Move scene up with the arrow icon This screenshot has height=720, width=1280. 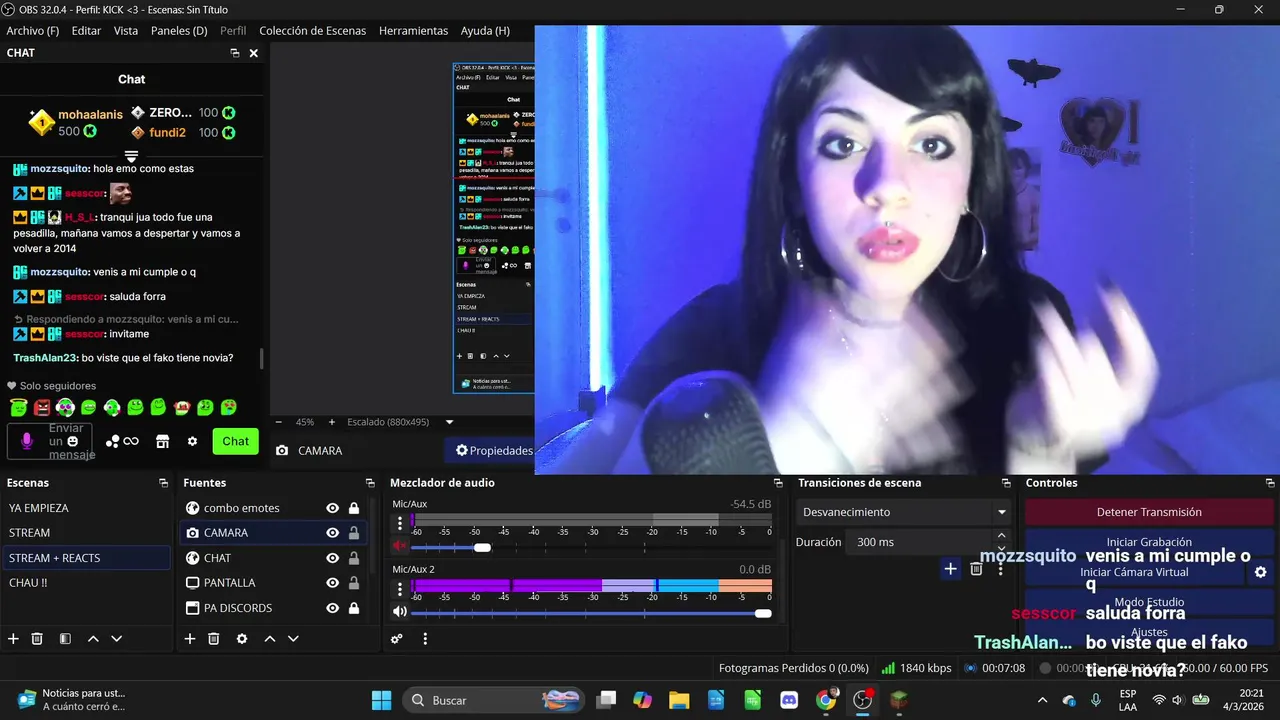pos(93,639)
